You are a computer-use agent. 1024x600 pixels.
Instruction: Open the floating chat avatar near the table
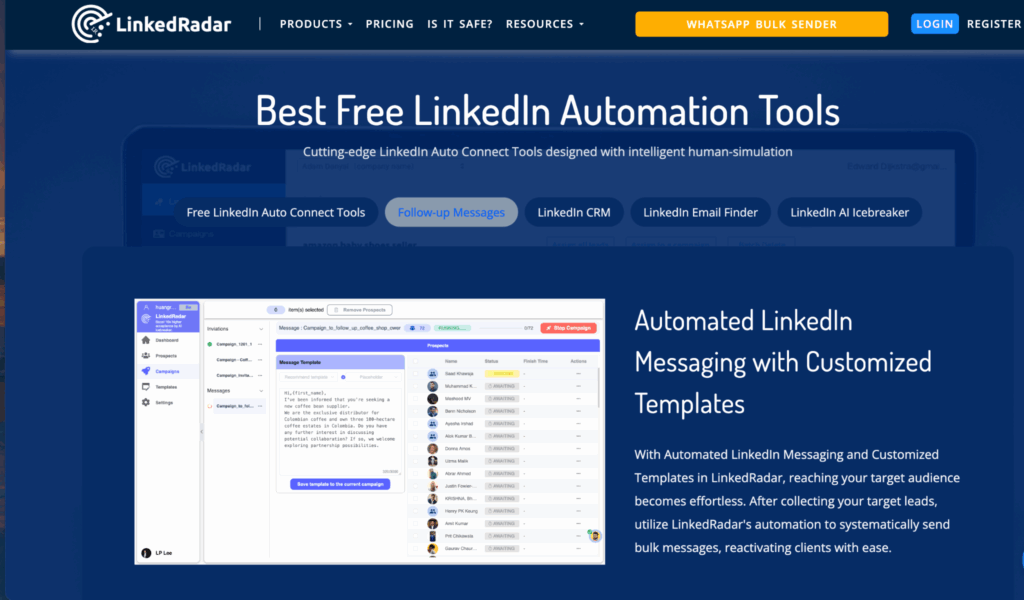coord(594,536)
